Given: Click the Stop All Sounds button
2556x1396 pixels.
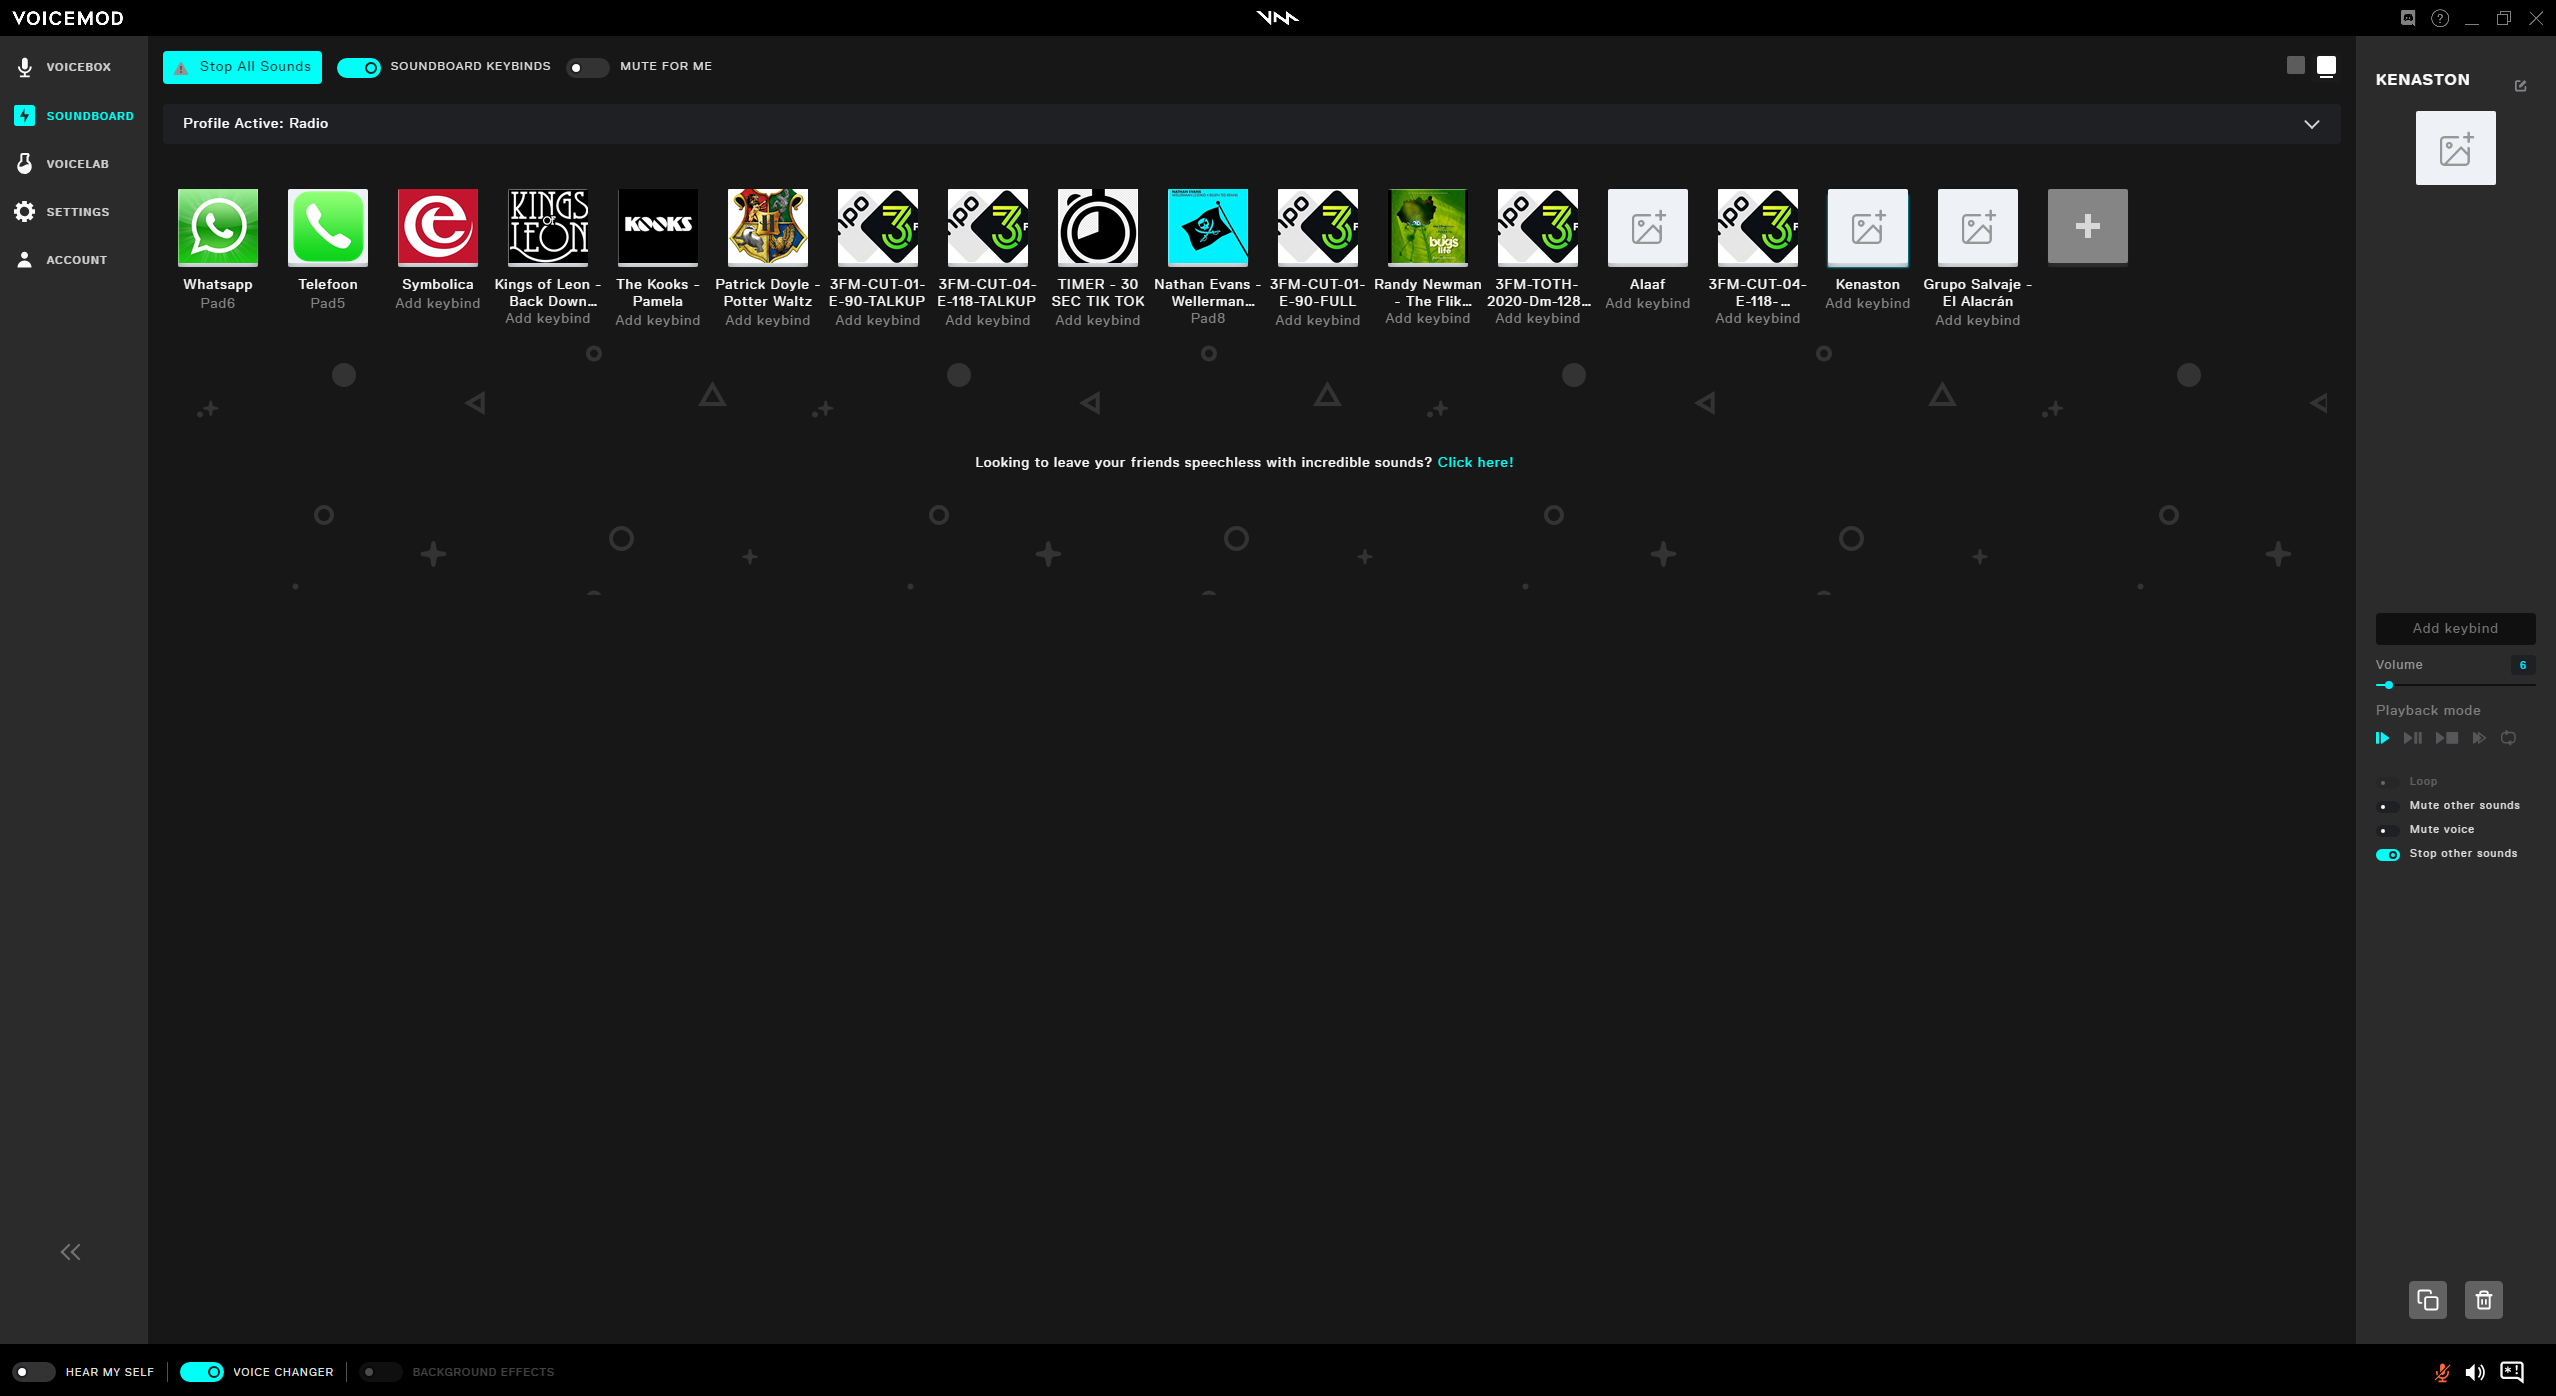Looking at the screenshot, I should 242,67.
